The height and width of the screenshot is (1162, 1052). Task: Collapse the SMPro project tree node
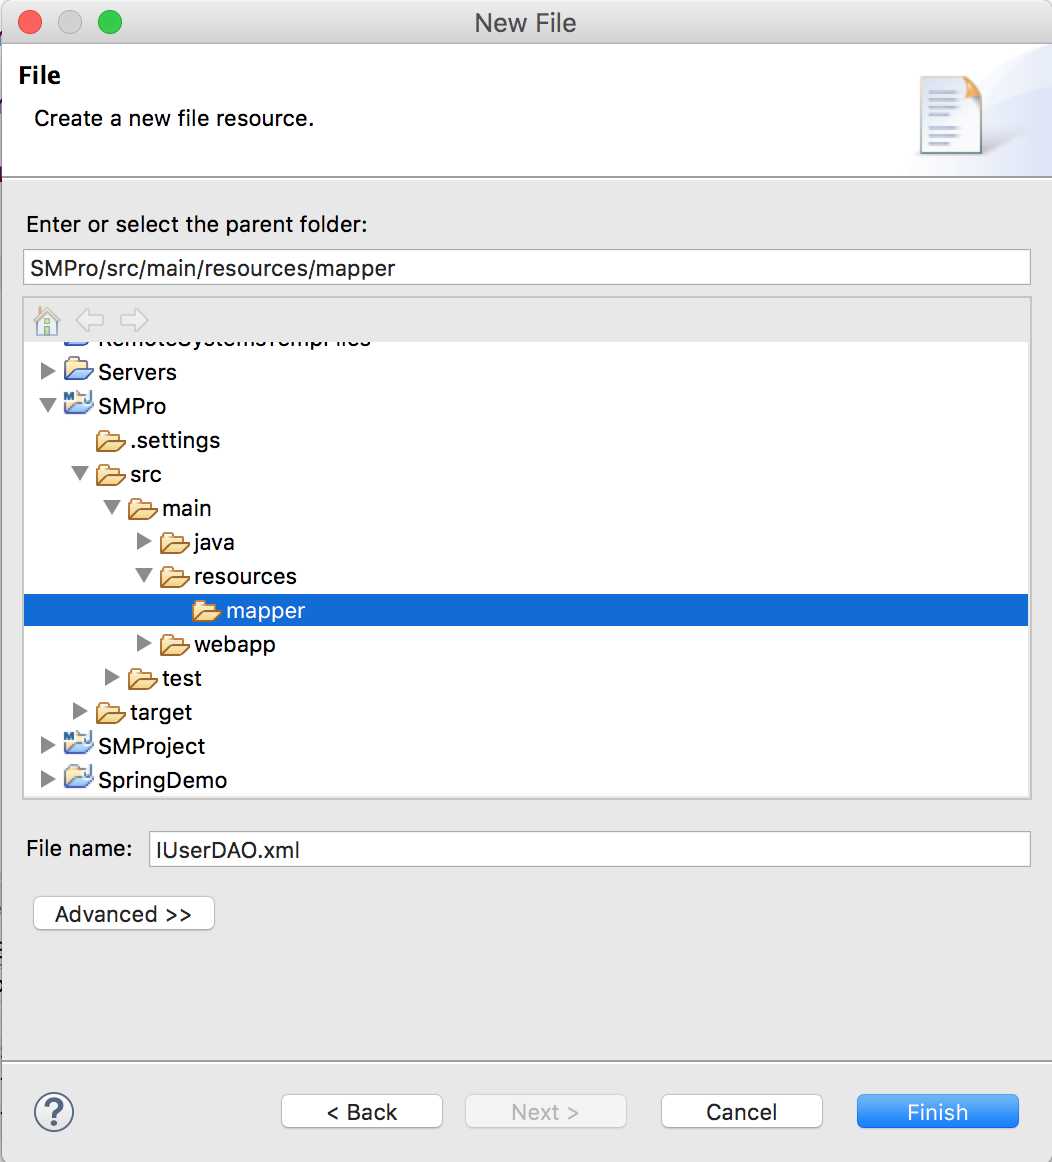pyautogui.click(x=48, y=406)
